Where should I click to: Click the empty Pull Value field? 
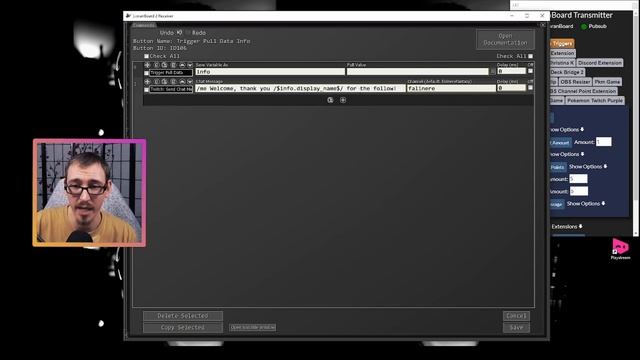pos(418,72)
